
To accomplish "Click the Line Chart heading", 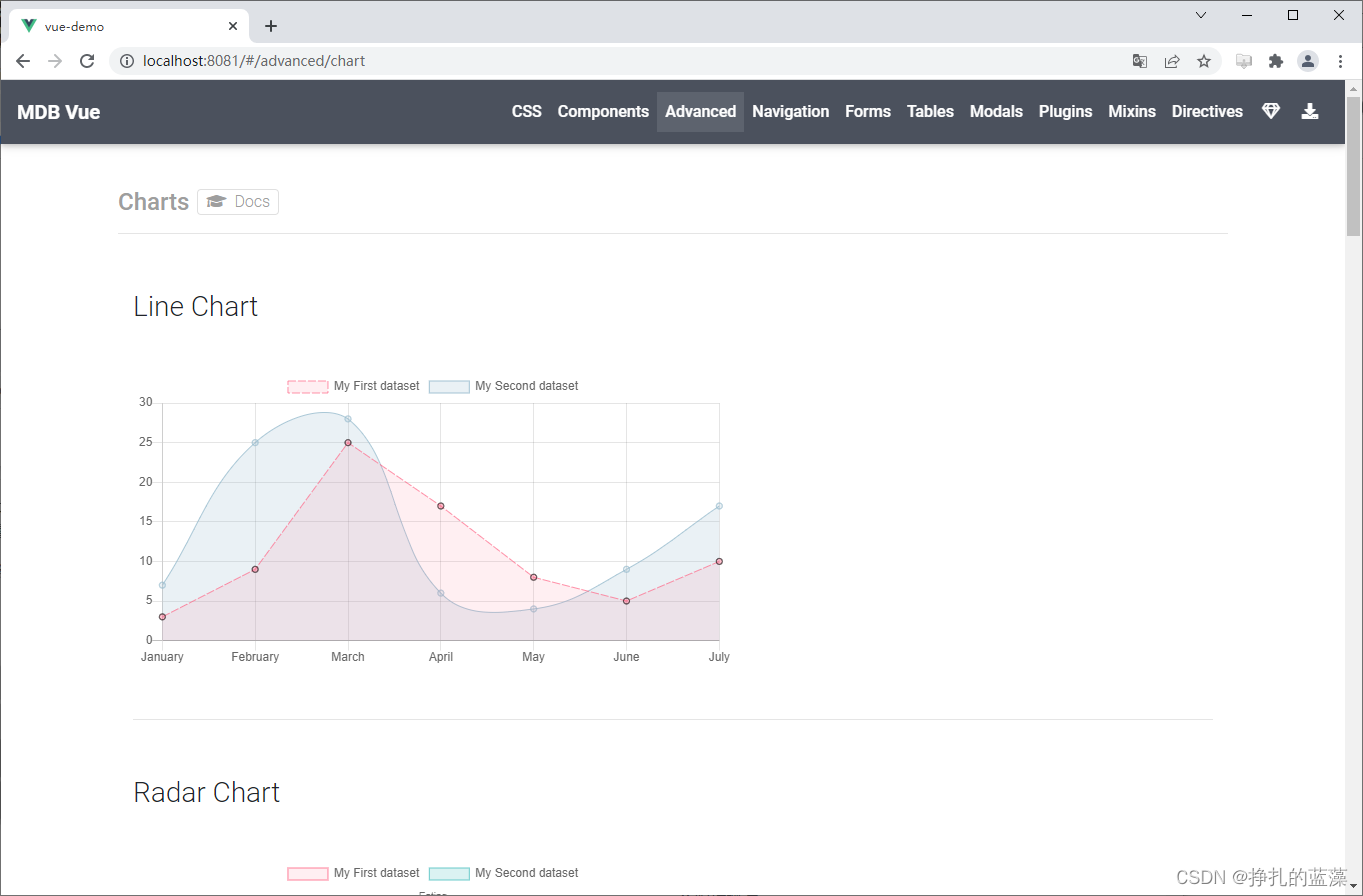I will (x=196, y=306).
